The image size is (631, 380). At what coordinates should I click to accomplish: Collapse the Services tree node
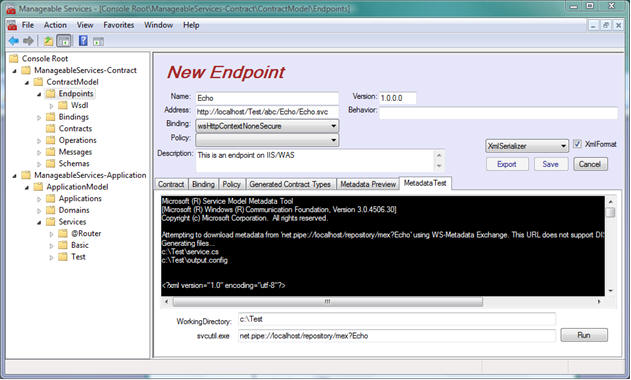click(x=39, y=223)
